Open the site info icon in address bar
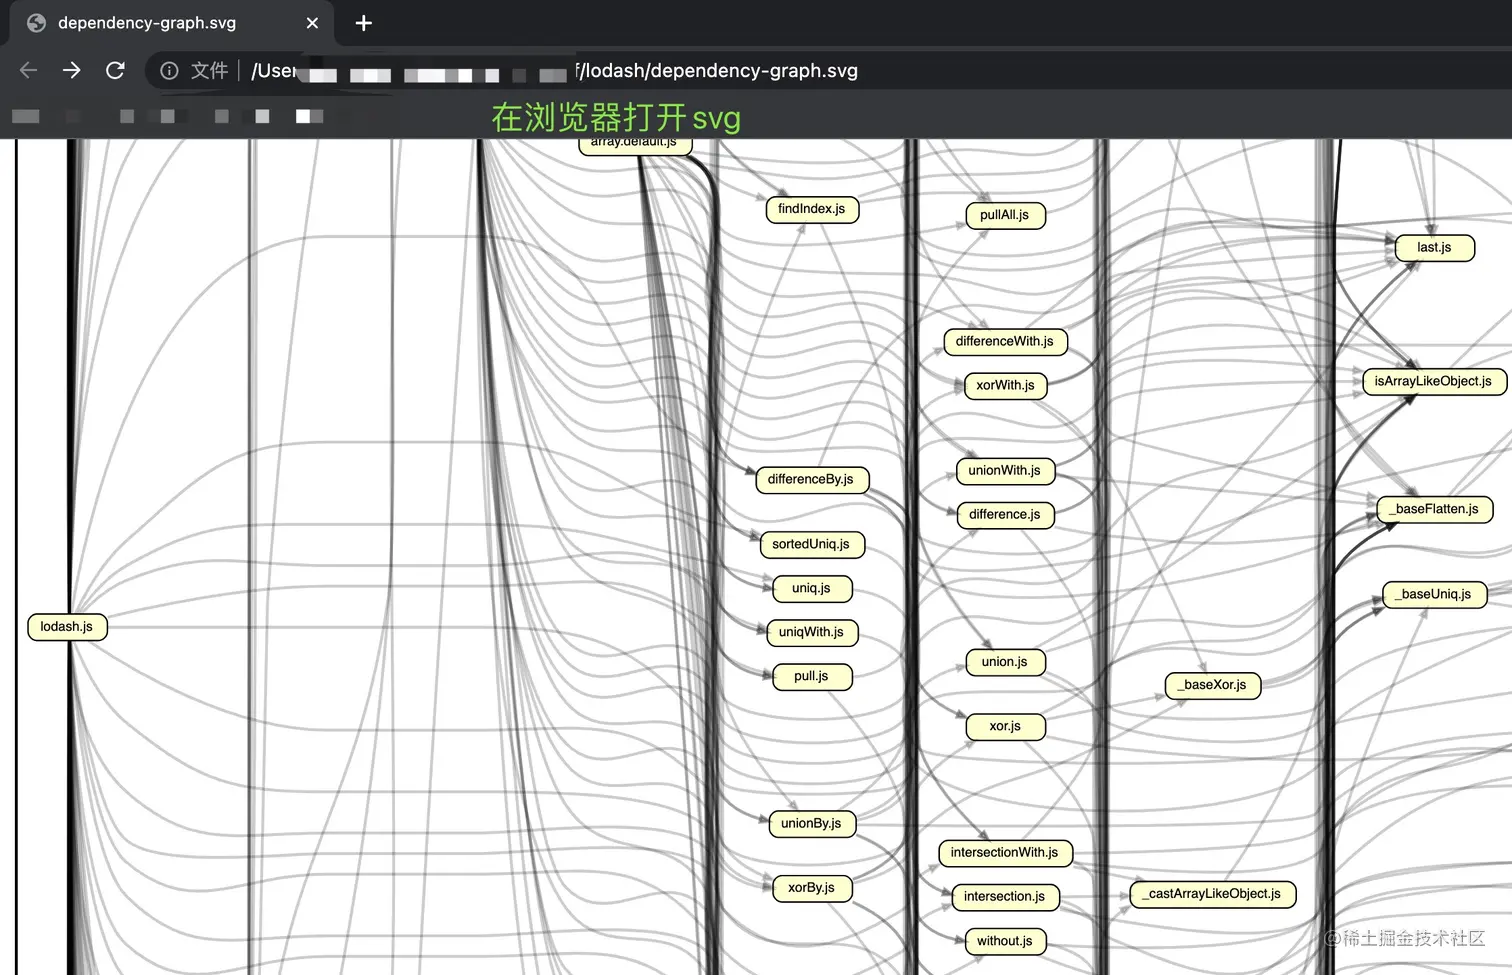The height and width of the screenshot is (975, 1512). (169, 70)
